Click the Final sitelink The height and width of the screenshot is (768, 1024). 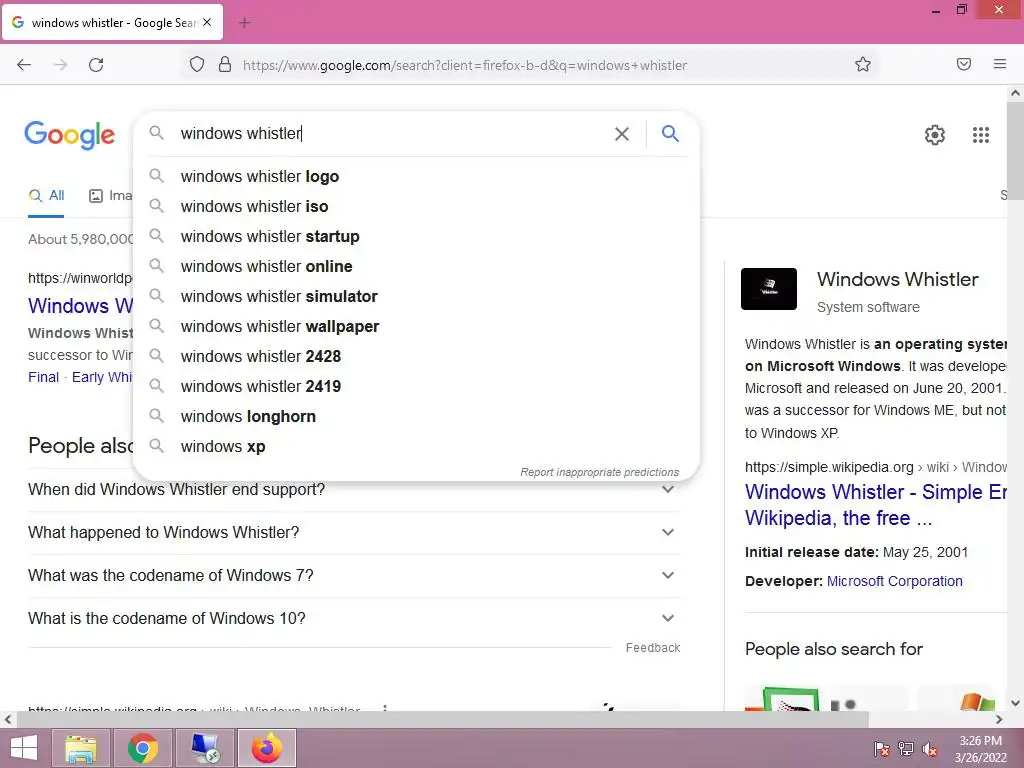point(43,377)
